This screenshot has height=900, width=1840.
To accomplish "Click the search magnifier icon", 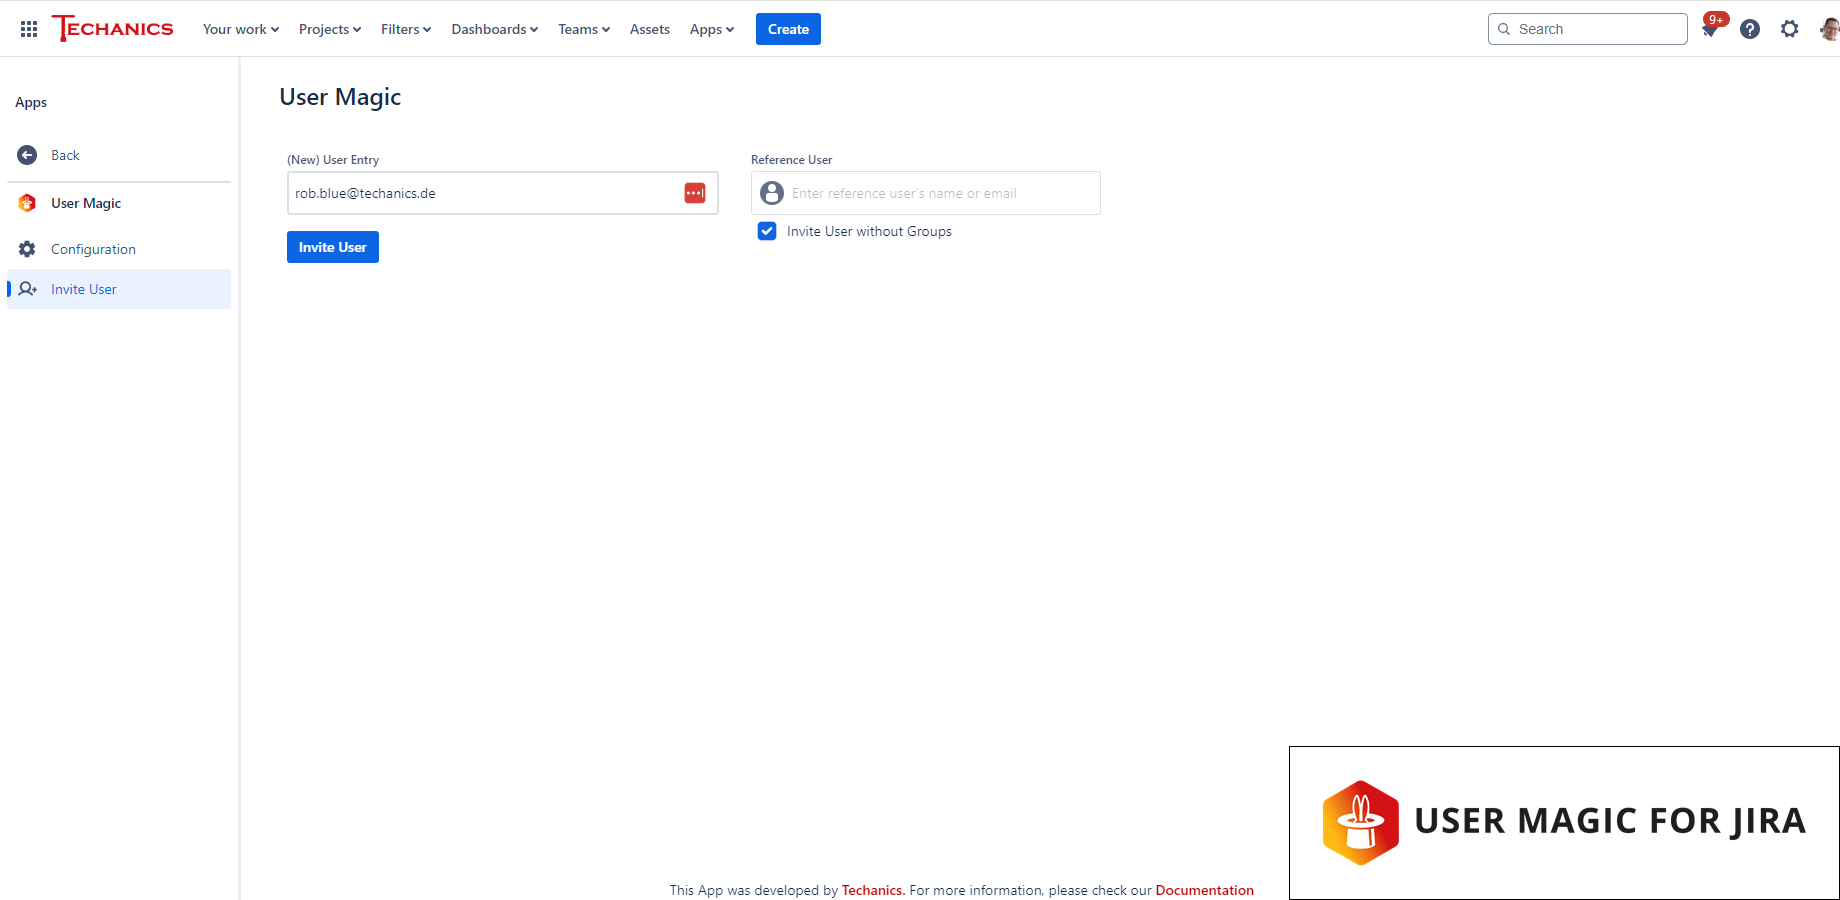I will pos(1504,29).
